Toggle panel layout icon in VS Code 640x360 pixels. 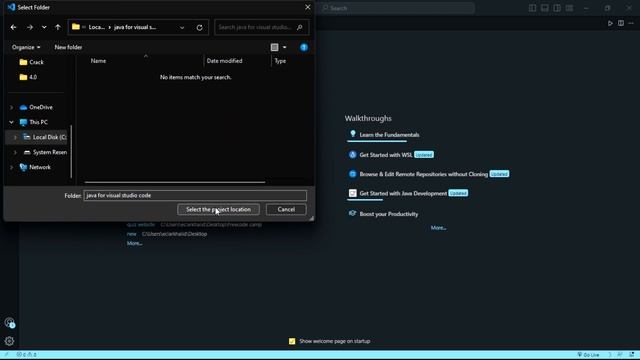(544, 8)
